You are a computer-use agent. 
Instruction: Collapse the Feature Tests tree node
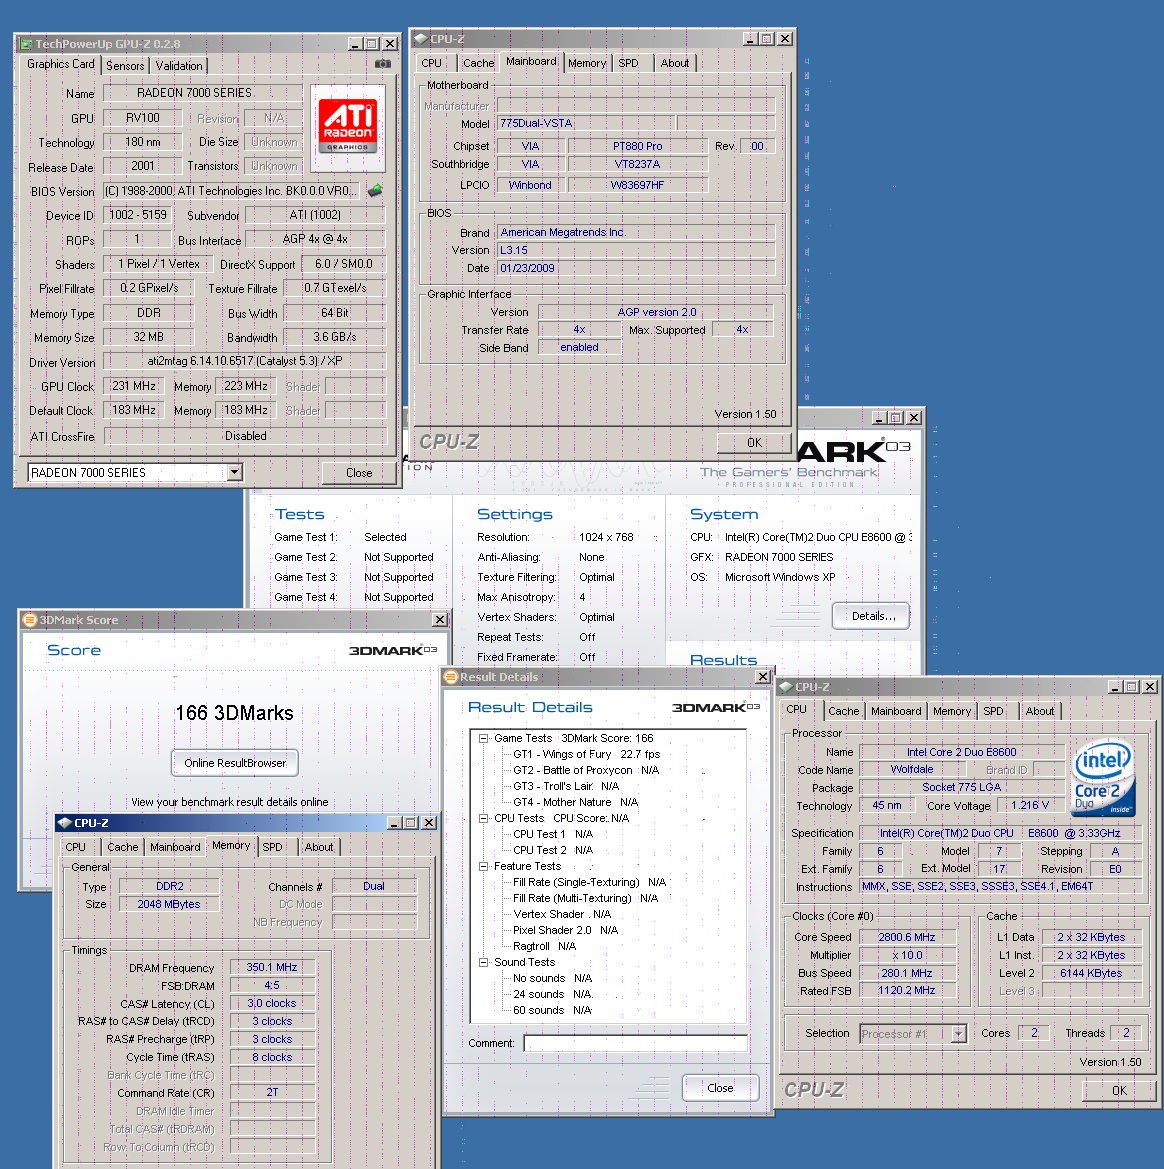coord(483,866)
